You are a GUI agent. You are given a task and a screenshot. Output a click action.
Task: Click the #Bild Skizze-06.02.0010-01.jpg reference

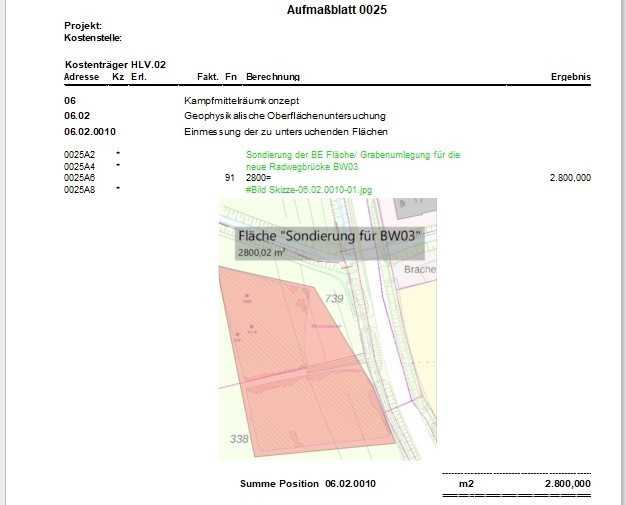[309, 187]
